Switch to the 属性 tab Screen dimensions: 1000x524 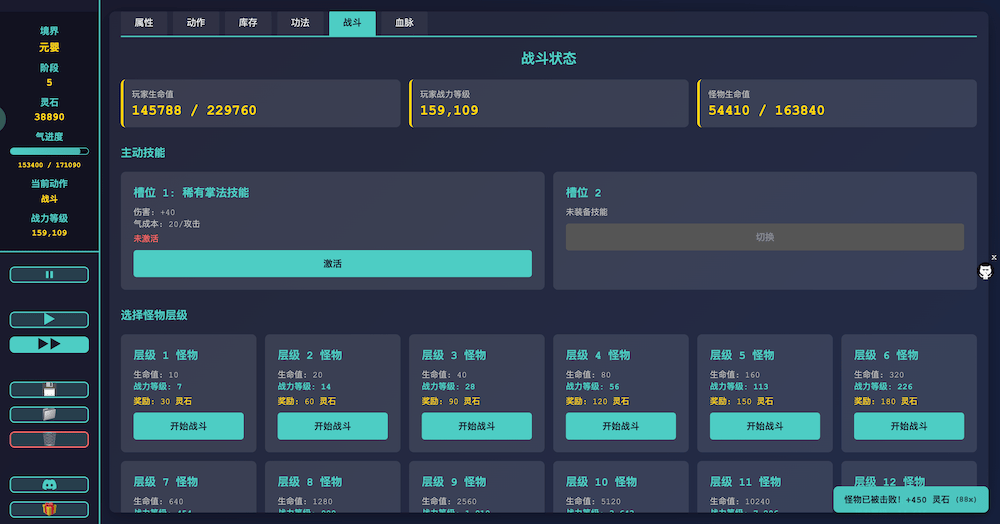click(x=144, y=23)
